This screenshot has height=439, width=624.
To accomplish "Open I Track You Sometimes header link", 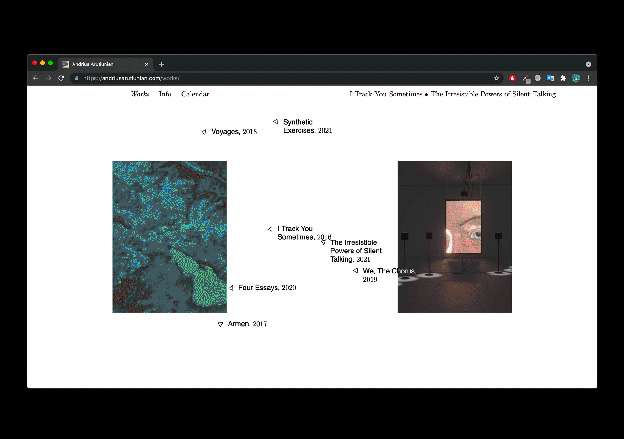I will pyautogui.click(x=385, y=94).
